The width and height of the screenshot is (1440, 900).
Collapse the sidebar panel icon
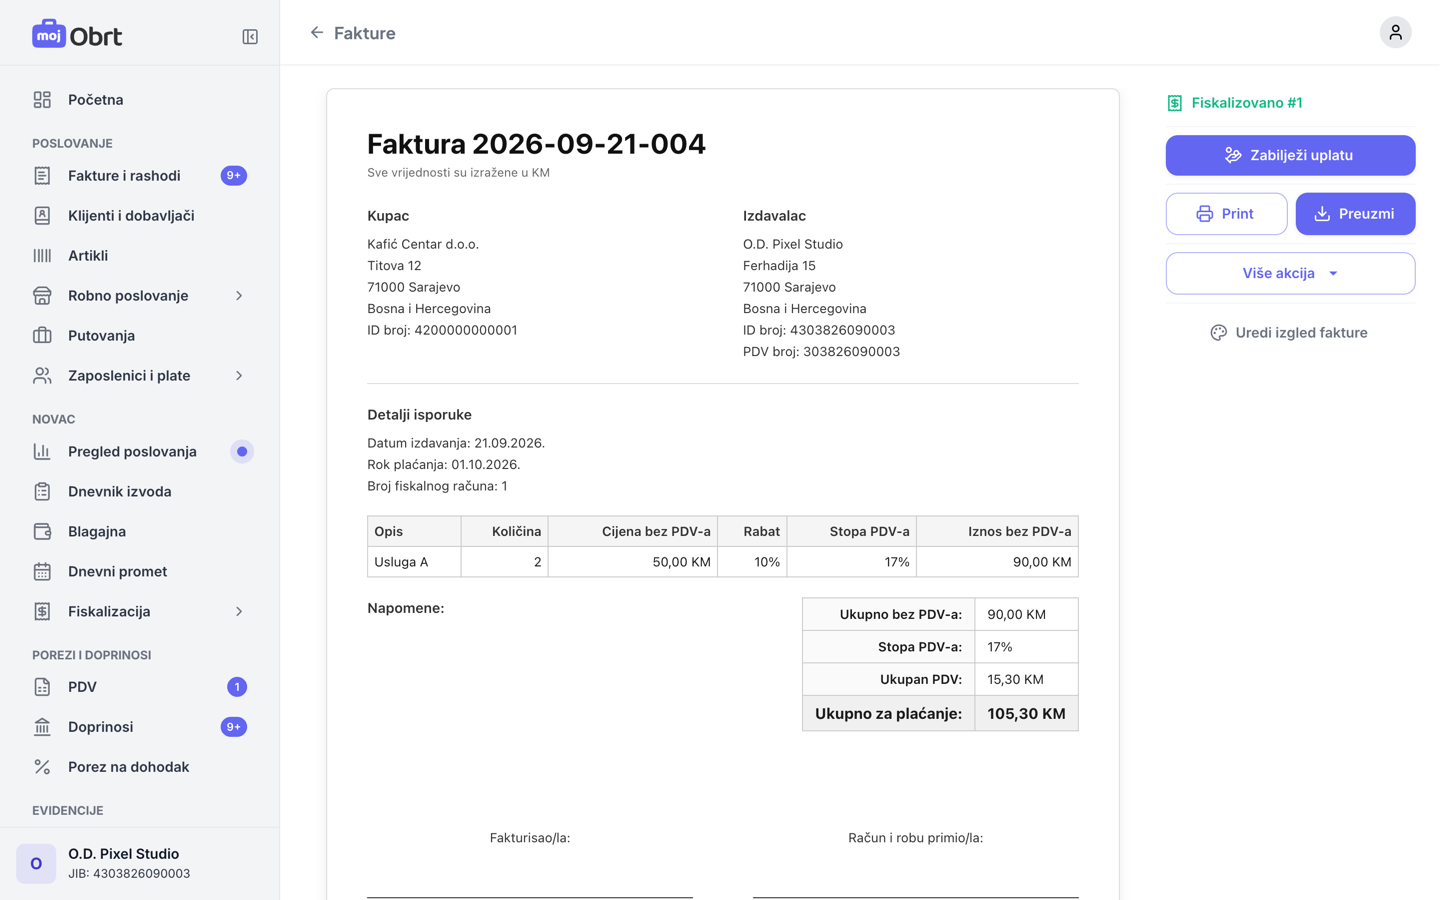pos(250,37)
